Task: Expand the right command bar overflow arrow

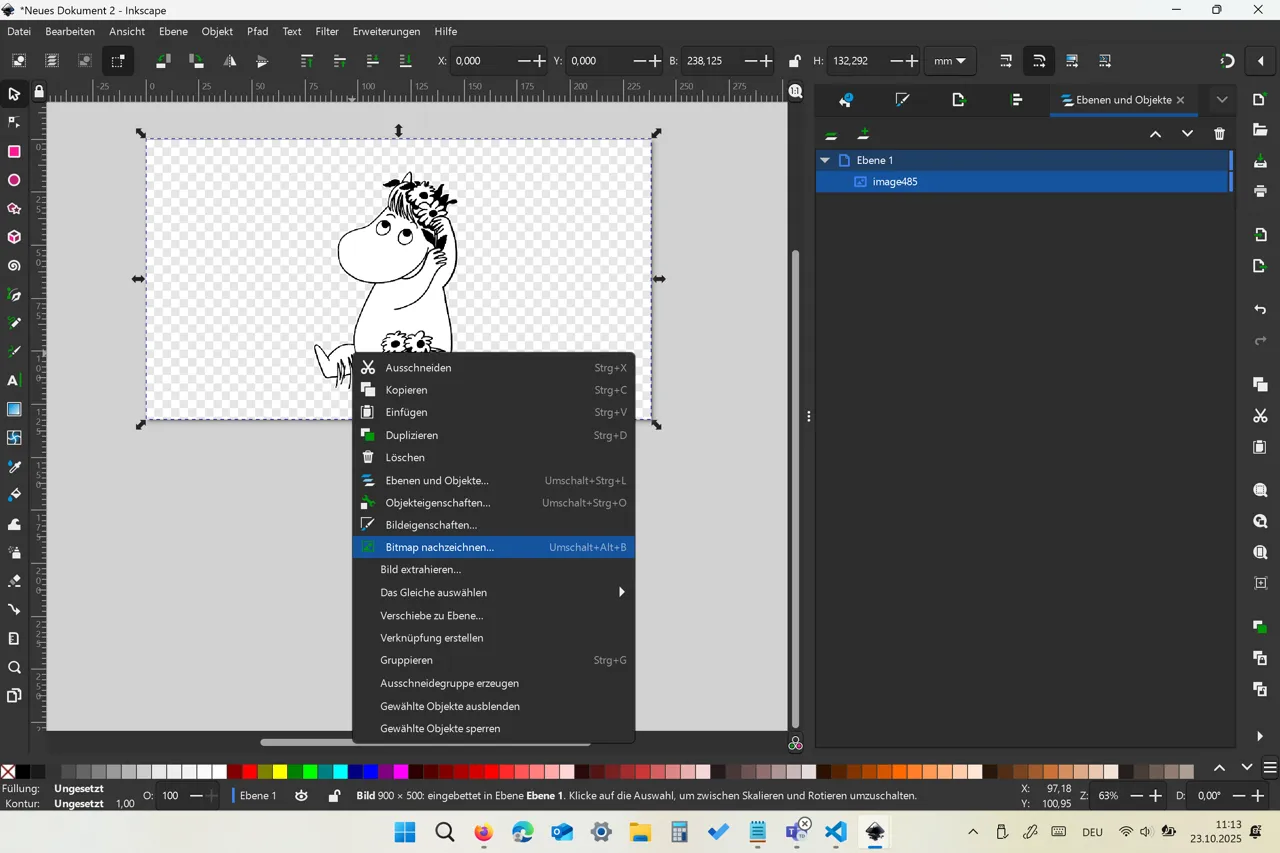Action: tap(1260, 736)
